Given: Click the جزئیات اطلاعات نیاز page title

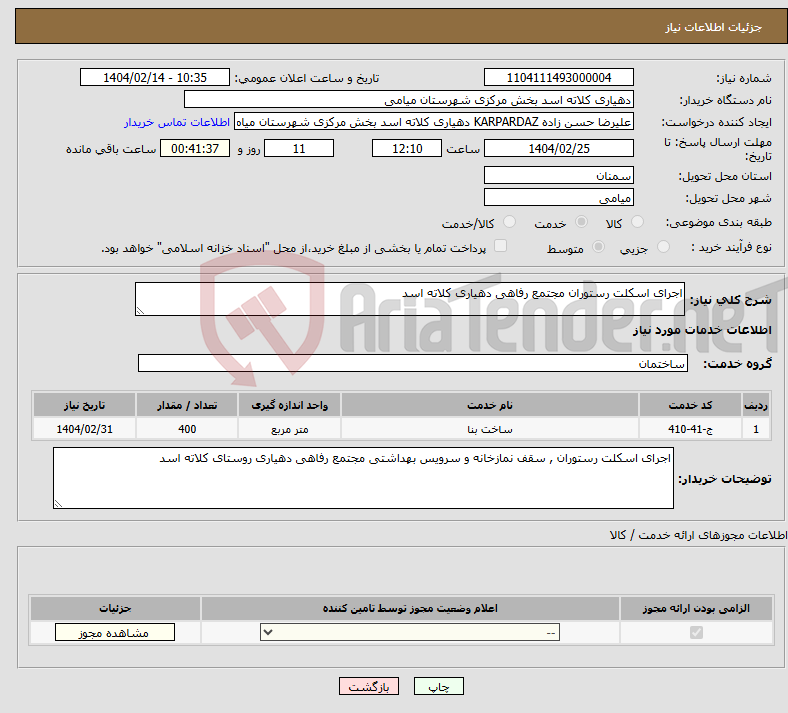Looking at the screenshot, I should click(714, 27).
